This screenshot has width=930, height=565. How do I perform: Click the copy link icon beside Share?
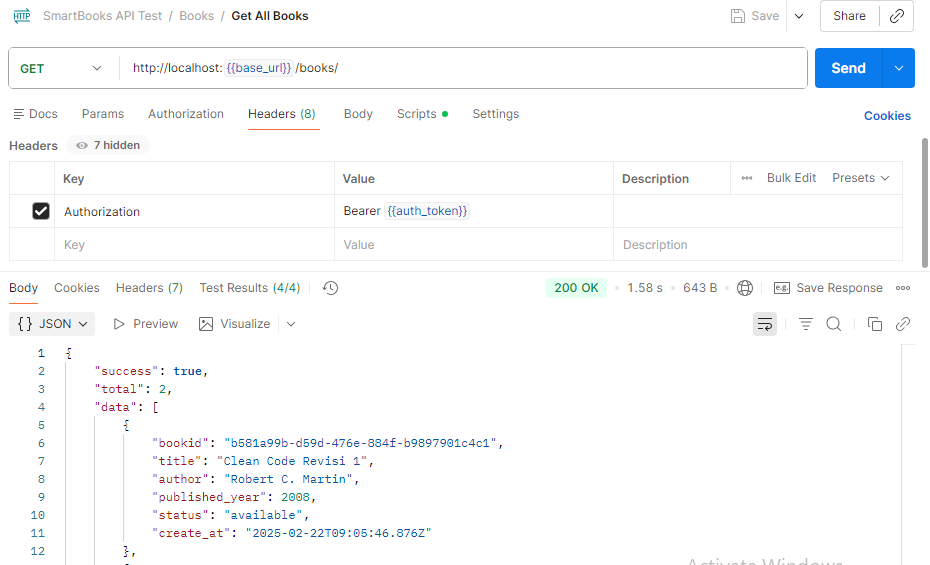pos(897,16)
